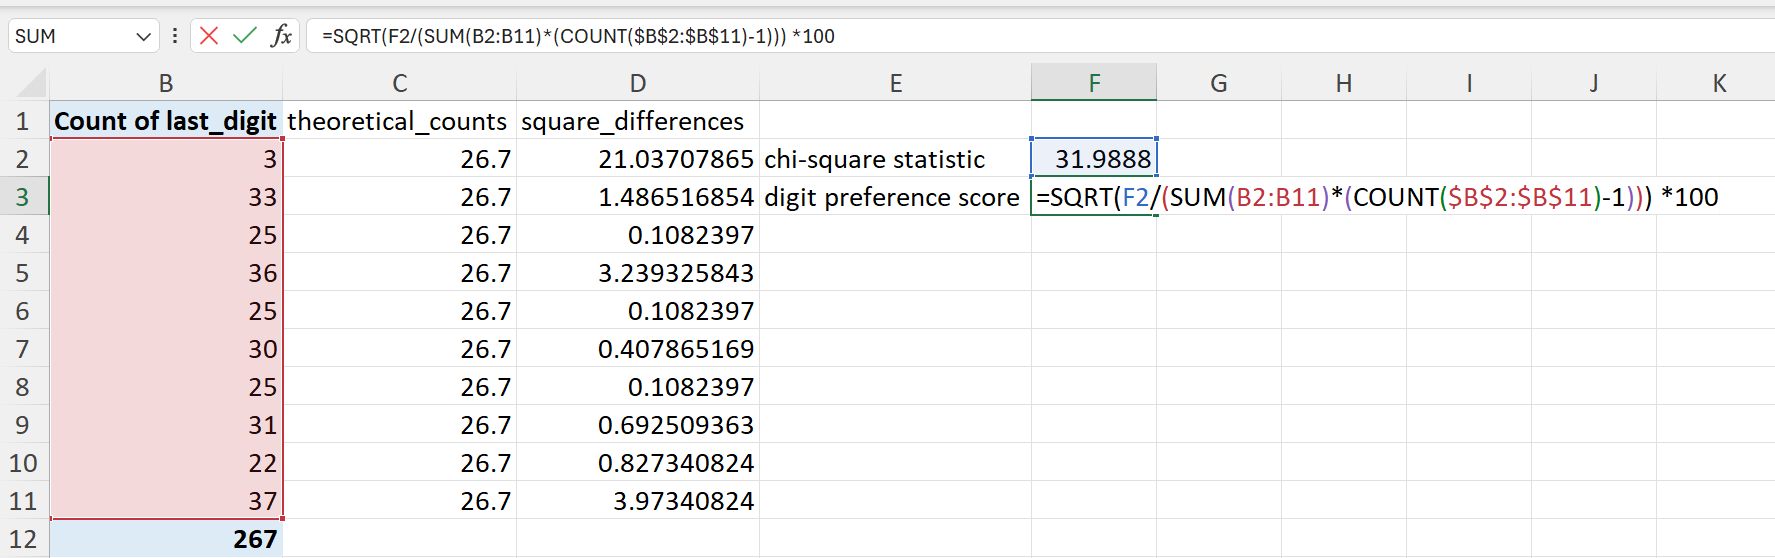The height and width of the screenshot is (558, 1775).
Task: Expand the Name Box dropdown arrow
Action: [143, 37]
